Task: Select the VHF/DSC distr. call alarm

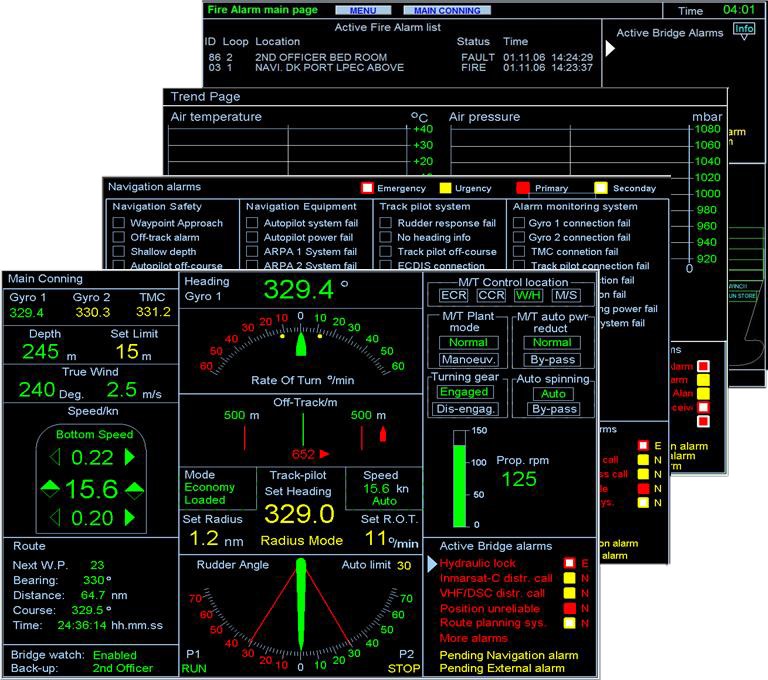Action: pos(492,593)
